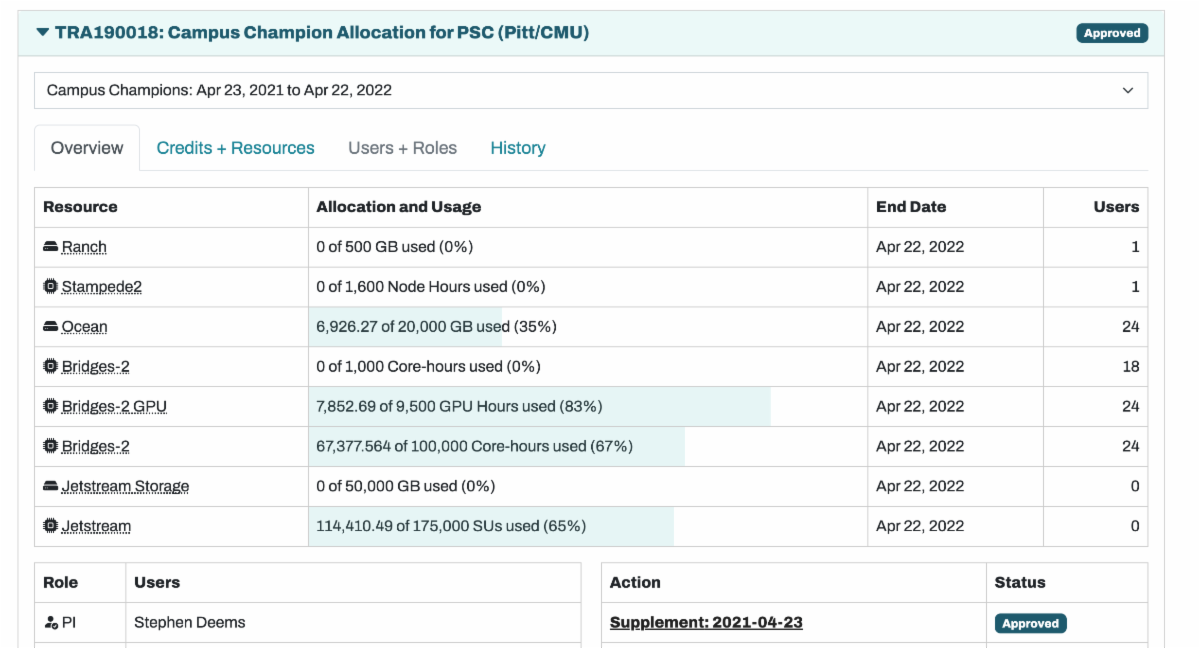Click the Approved status badge for Supplement
This screenshot has height=648, width=1200.
click(x=1030, y=623)
